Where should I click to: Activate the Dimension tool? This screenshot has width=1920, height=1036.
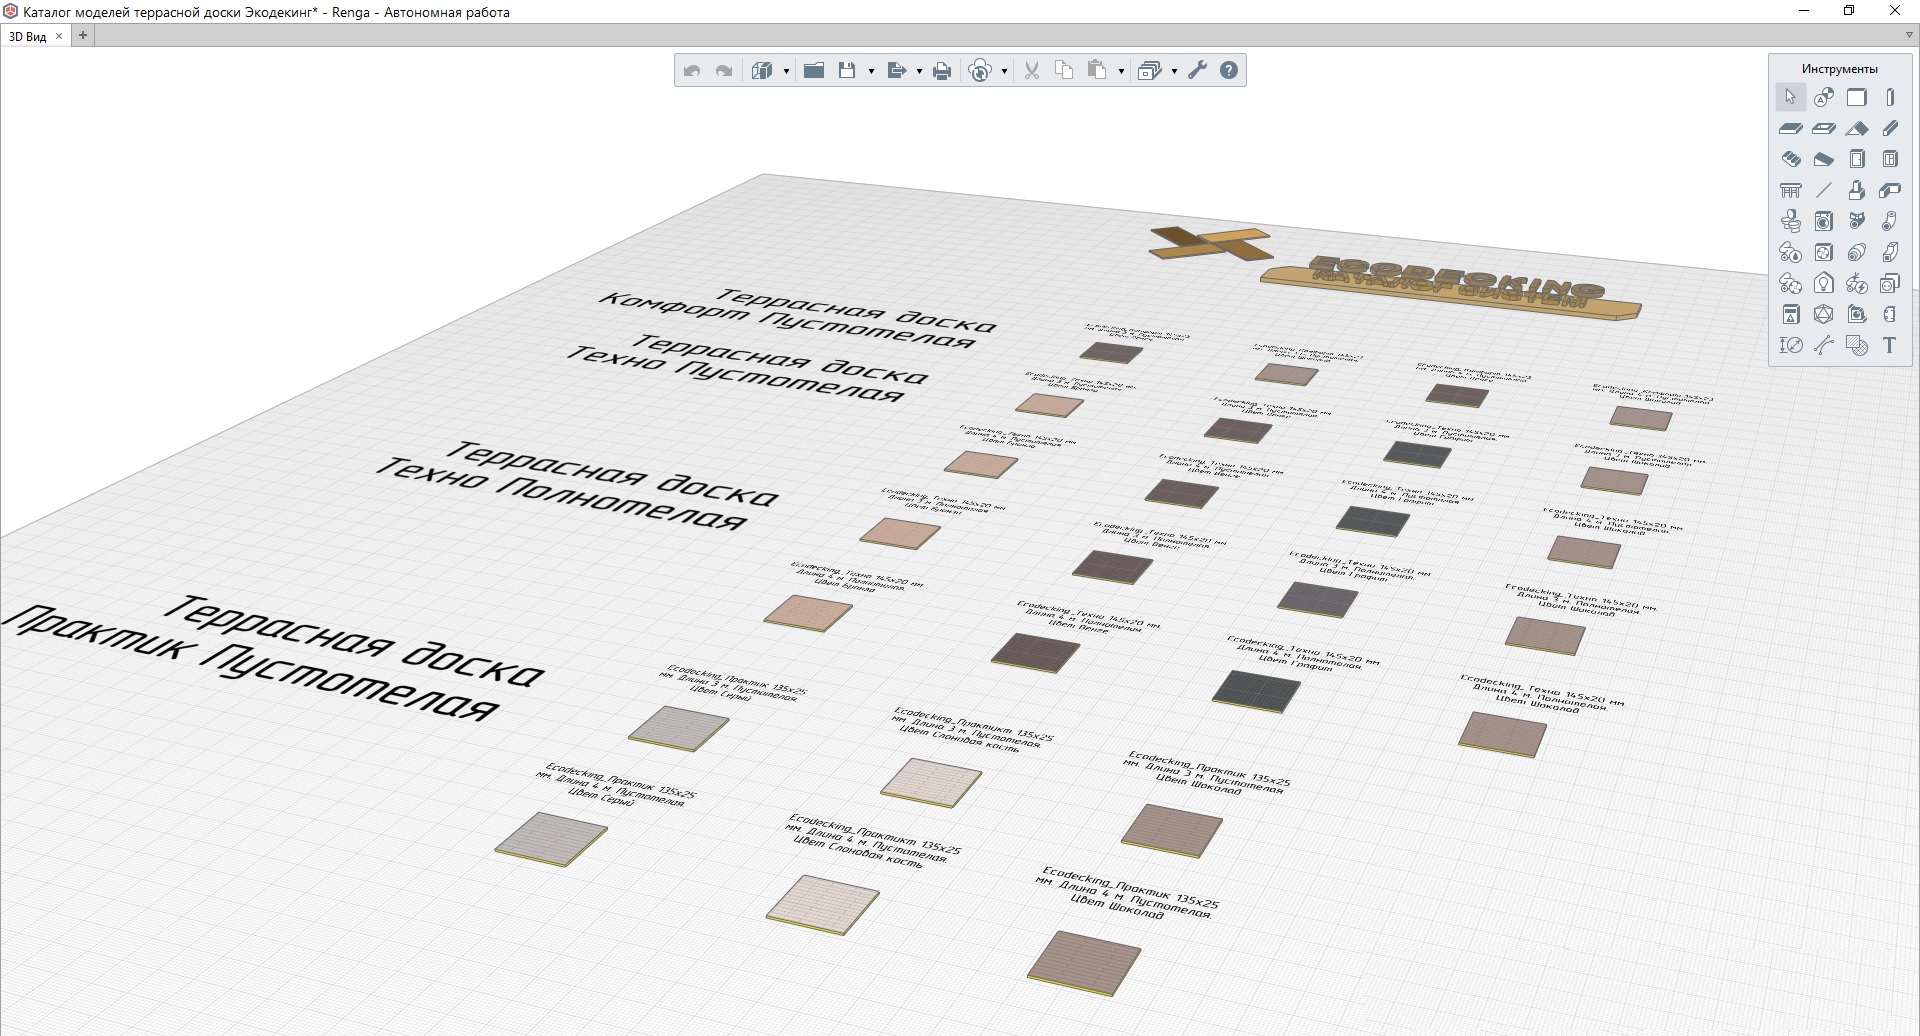(x=1791, y=345)
